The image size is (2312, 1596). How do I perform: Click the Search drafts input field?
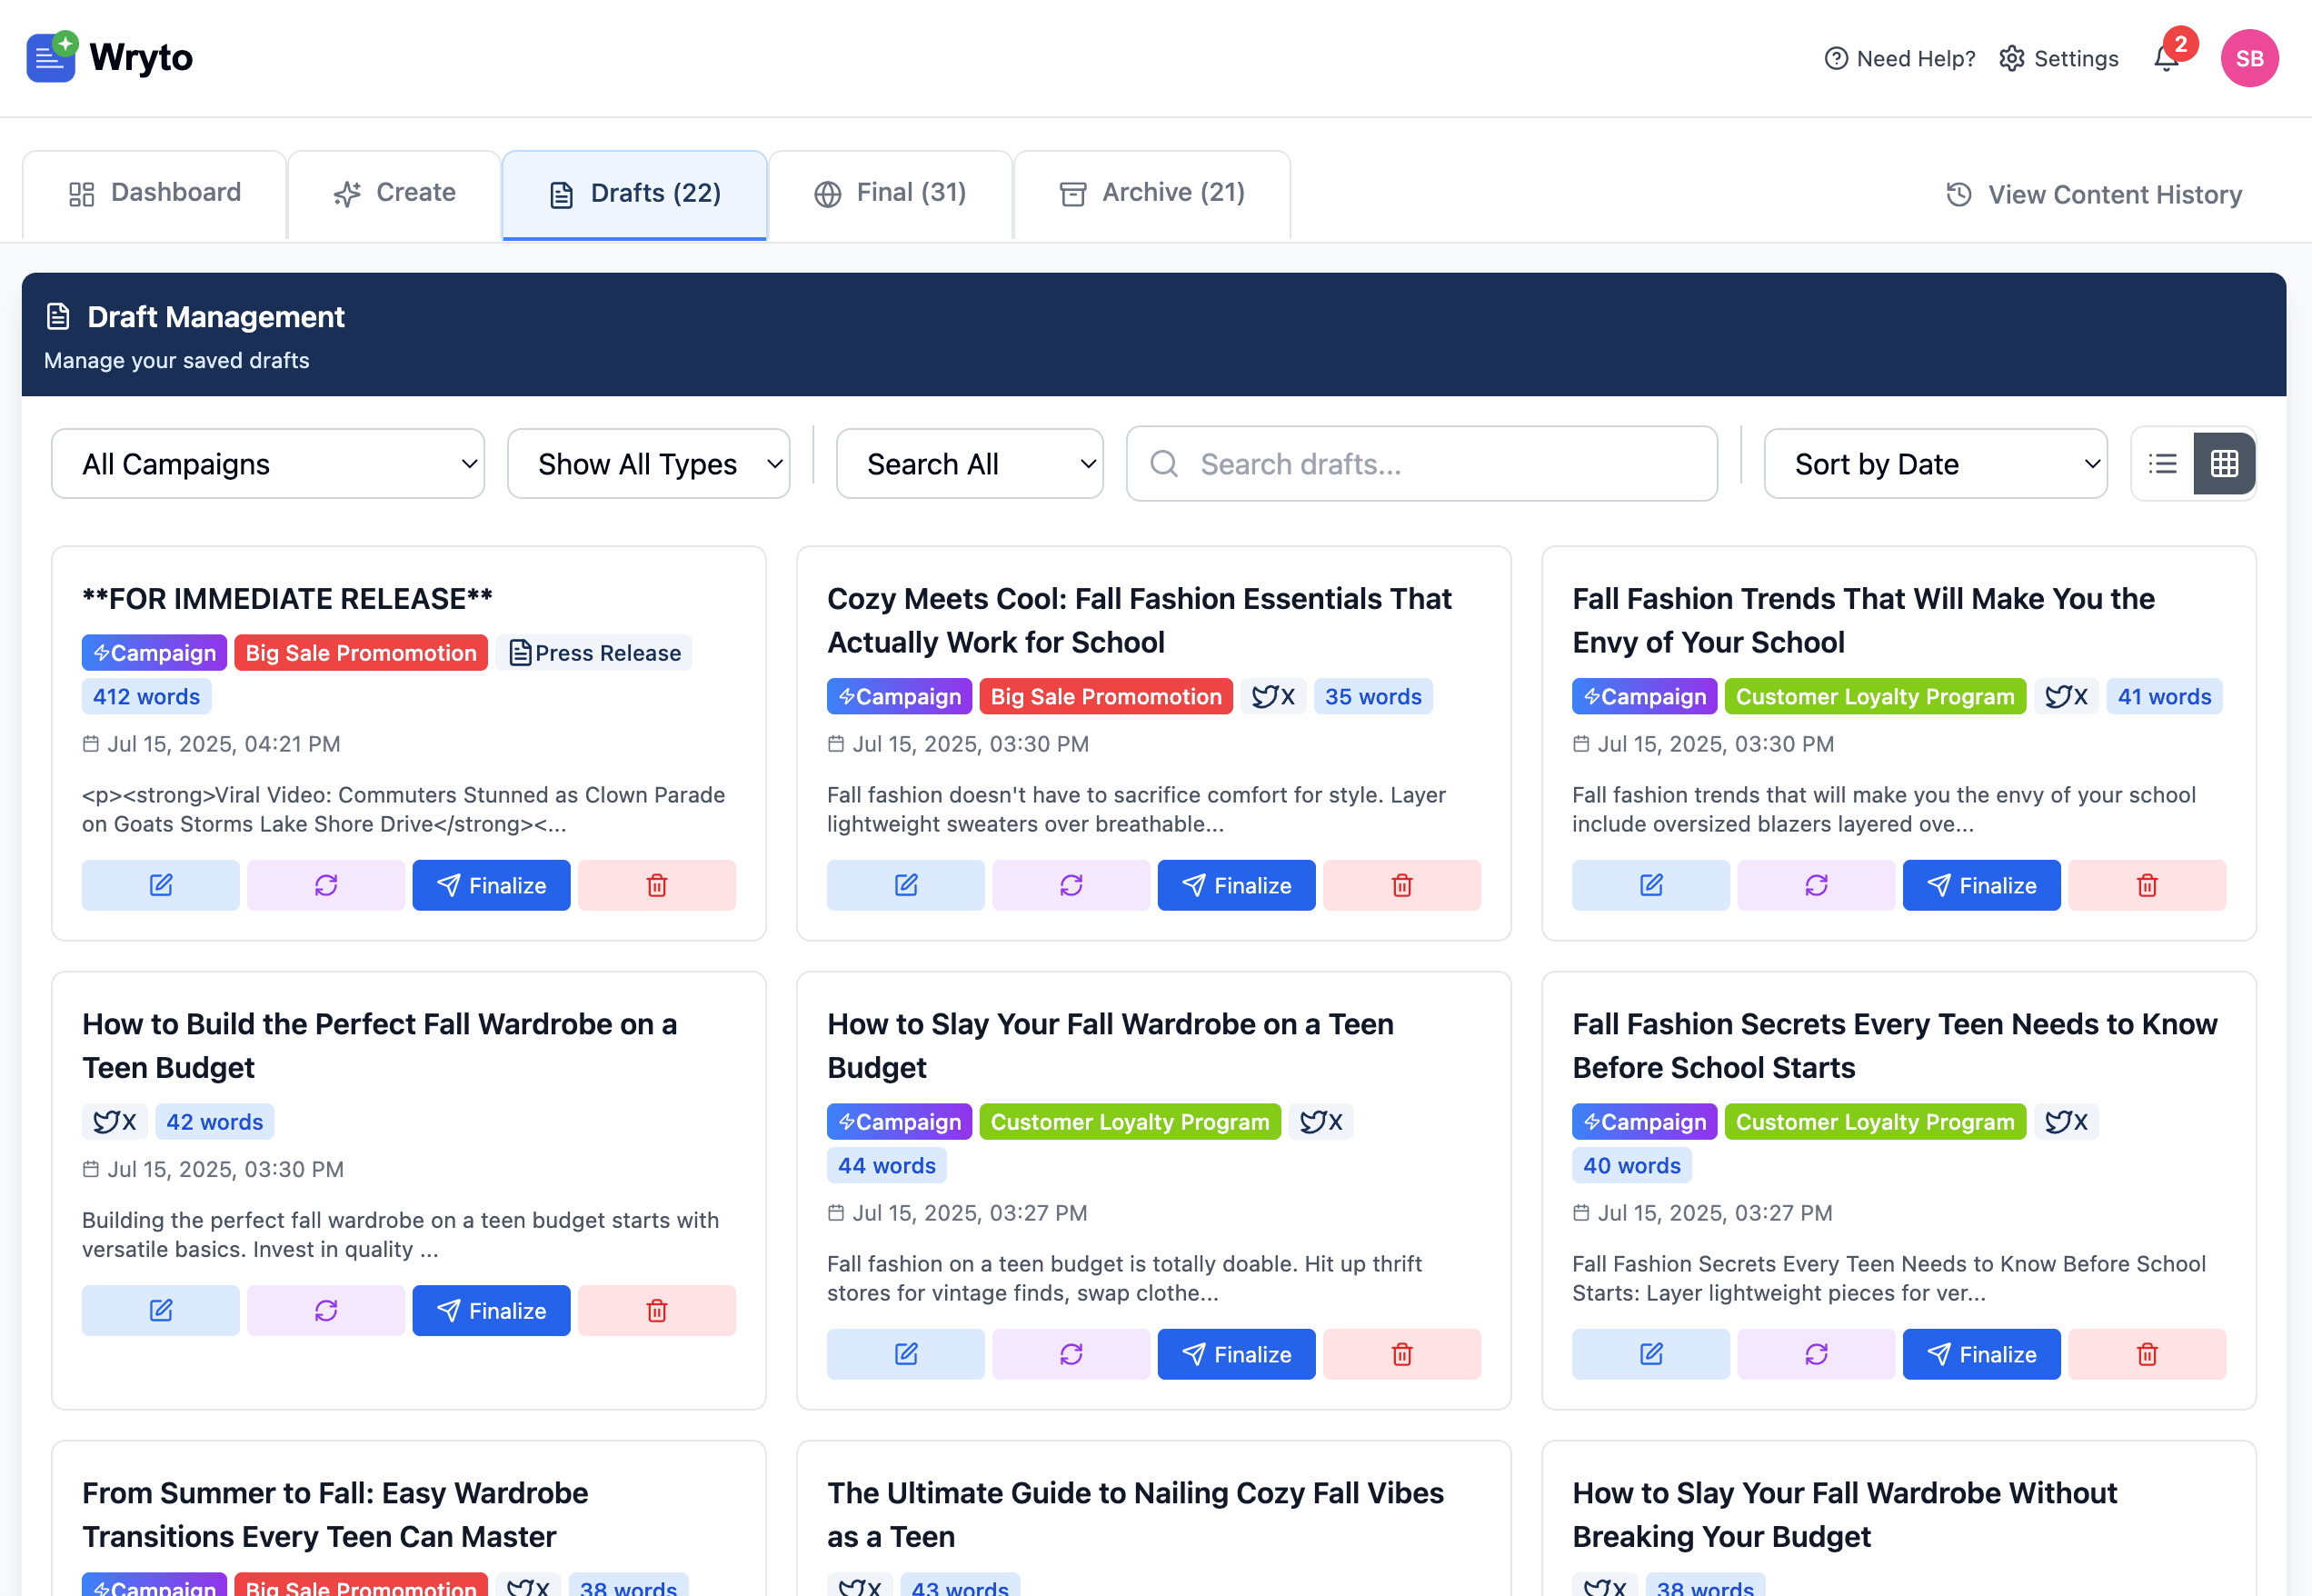(1420, 463)
